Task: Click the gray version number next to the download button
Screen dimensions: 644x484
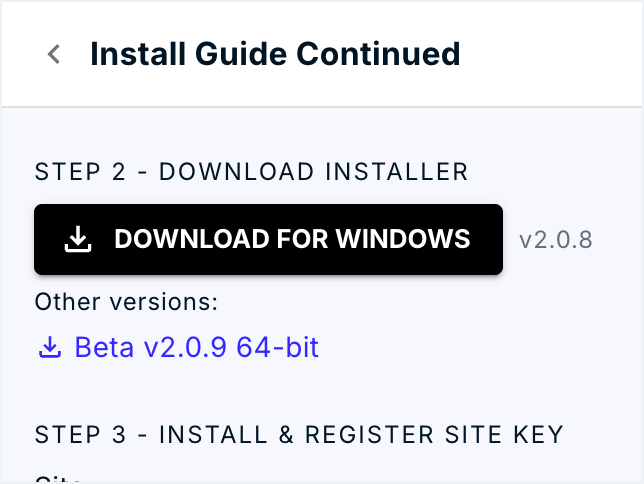Action: click(556, 240)
